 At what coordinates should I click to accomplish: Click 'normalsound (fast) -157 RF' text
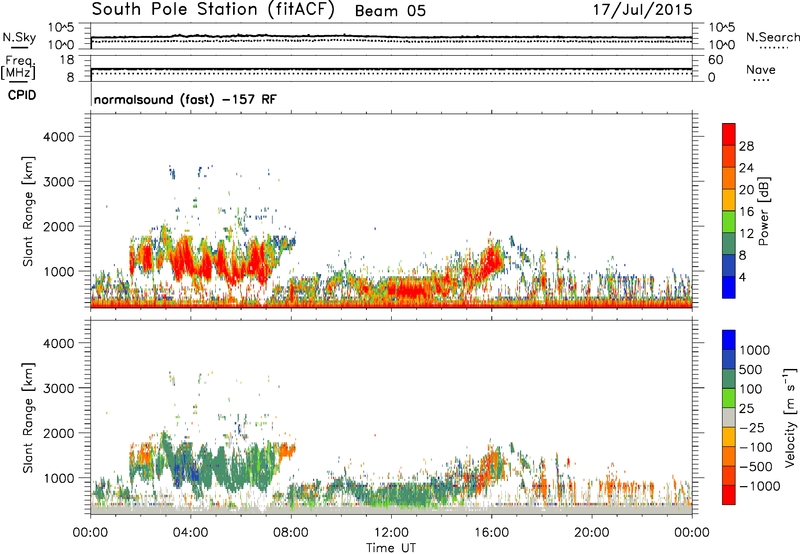point(185,99)
